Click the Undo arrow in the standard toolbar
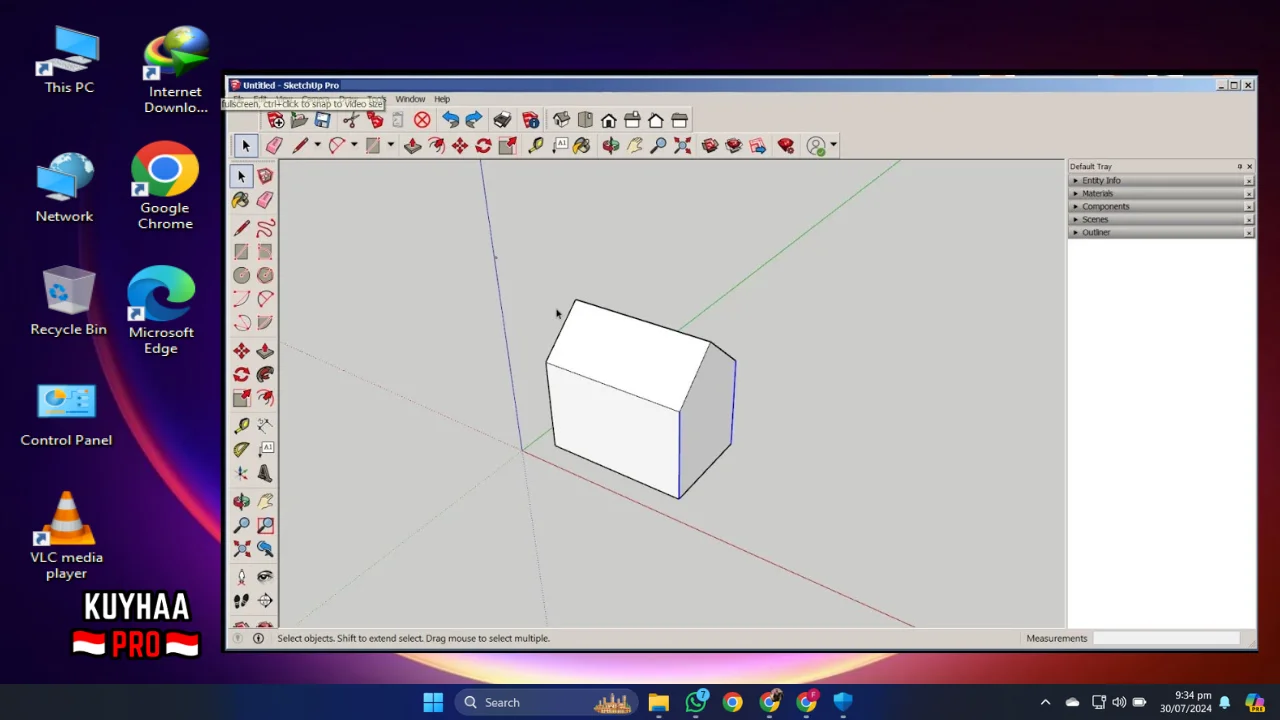This screenshot has width=1280, height=720. coord(450,120)
